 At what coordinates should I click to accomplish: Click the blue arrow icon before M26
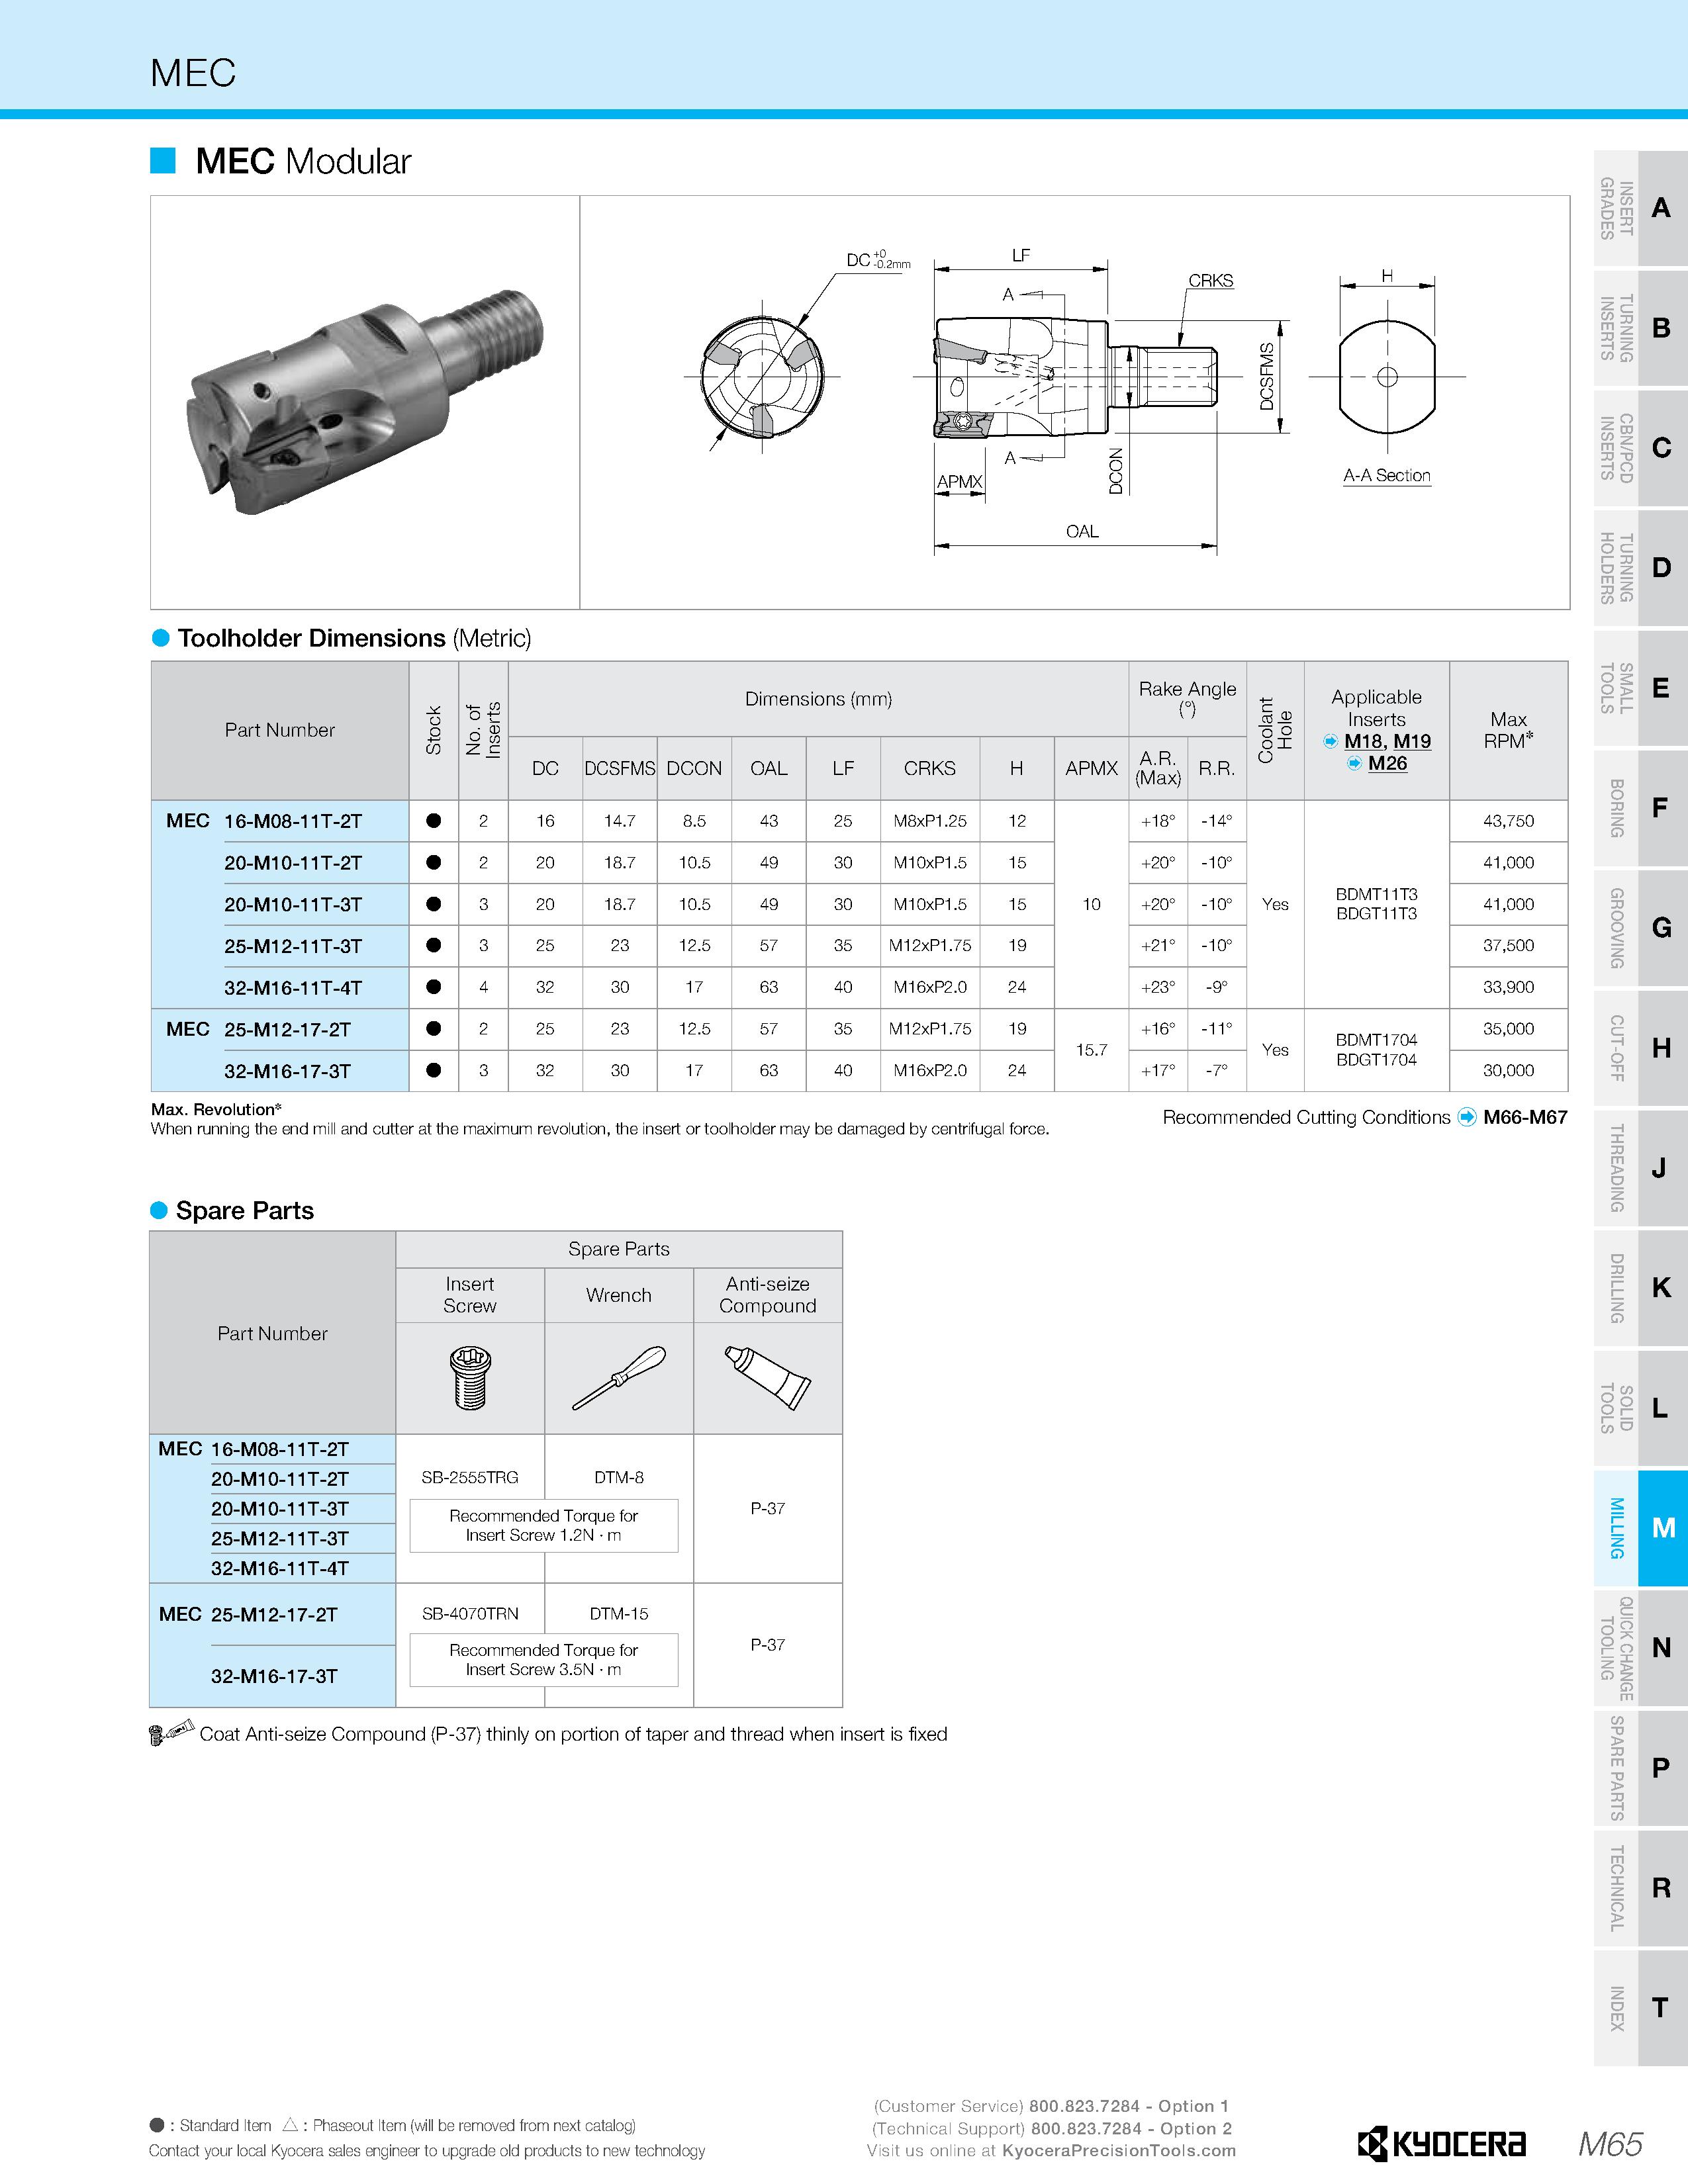(1354, 763)
